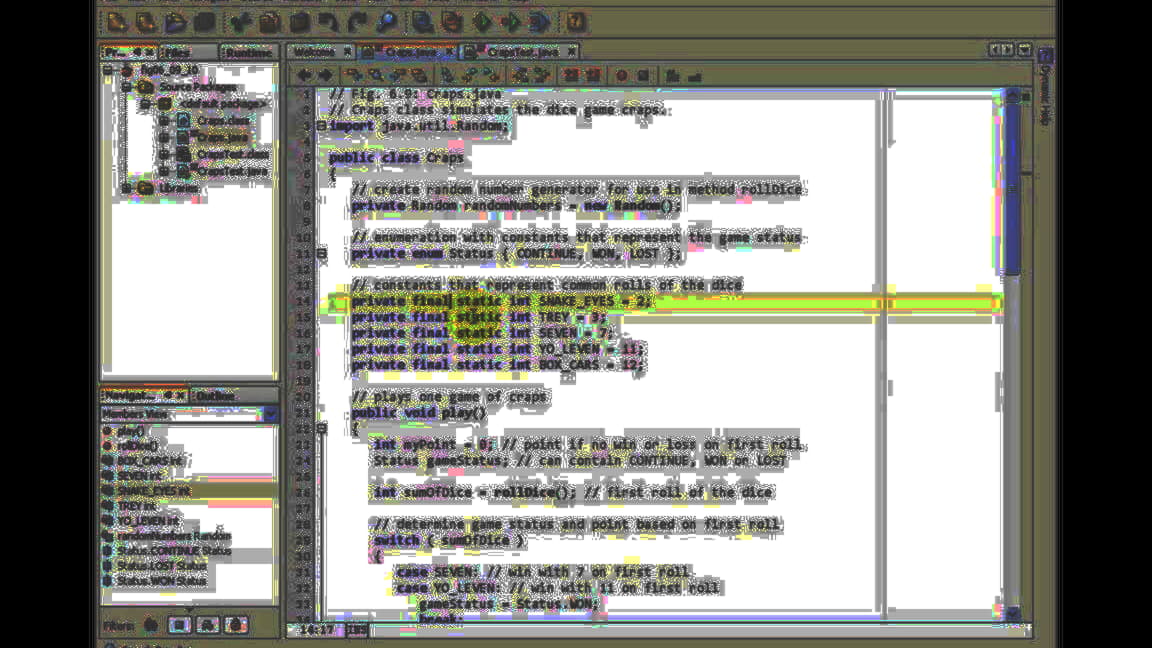Click the Build Main Project icon

[422, 22]
